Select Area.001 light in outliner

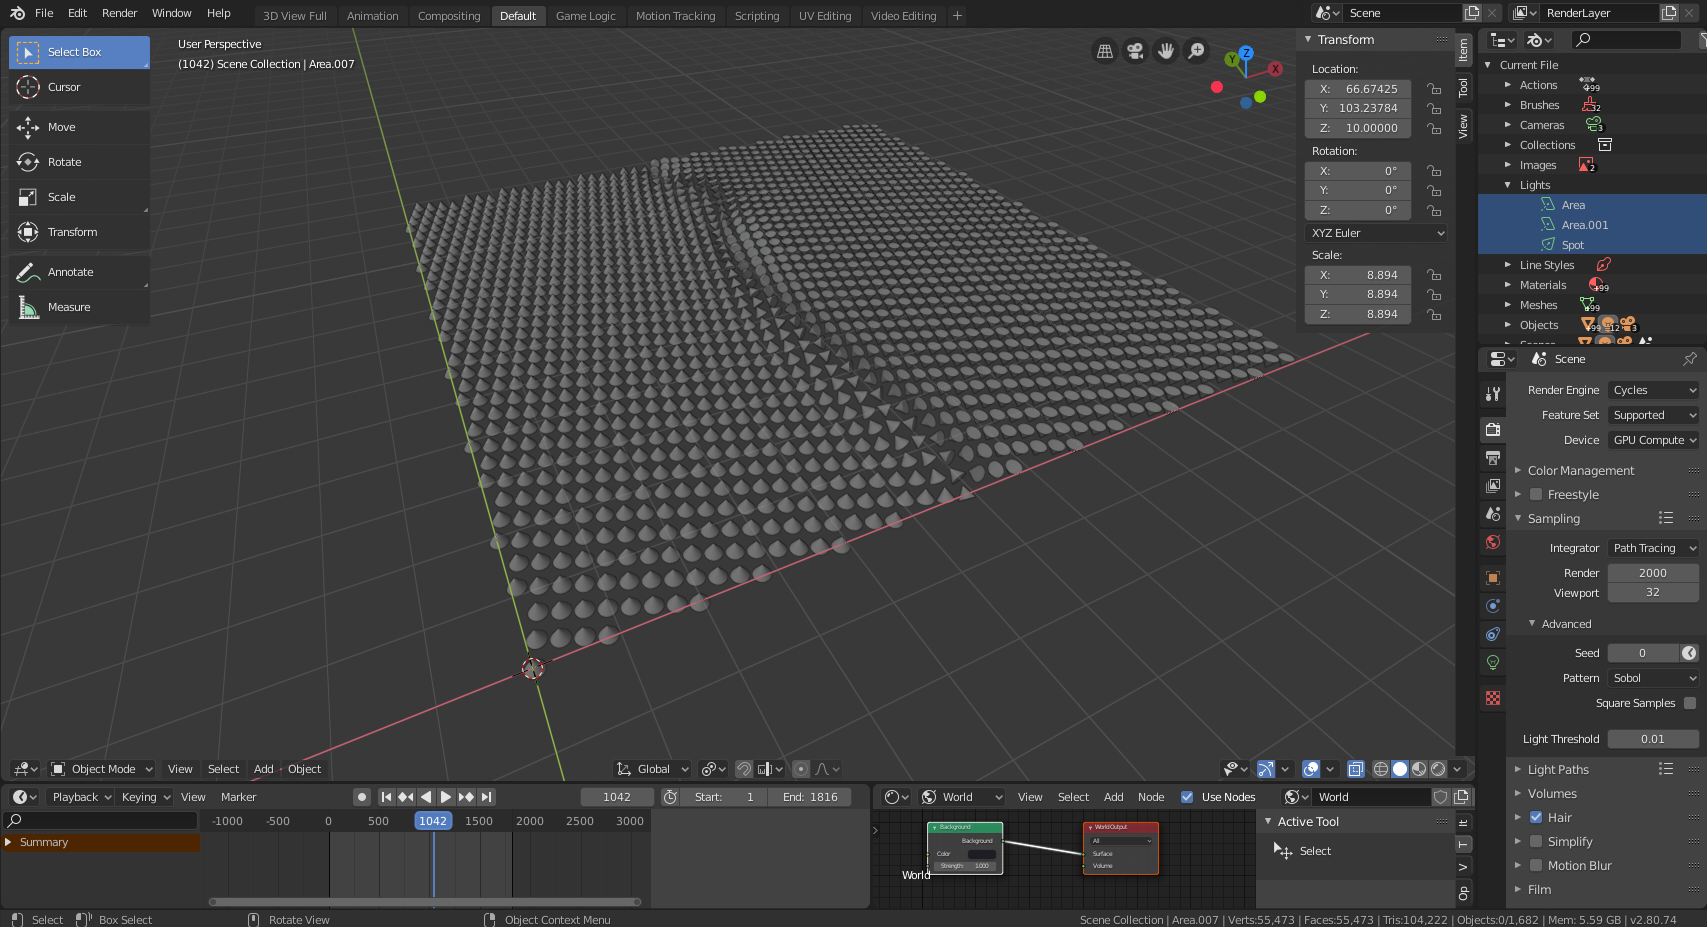pyautogui.click(x=1585, y=225)
